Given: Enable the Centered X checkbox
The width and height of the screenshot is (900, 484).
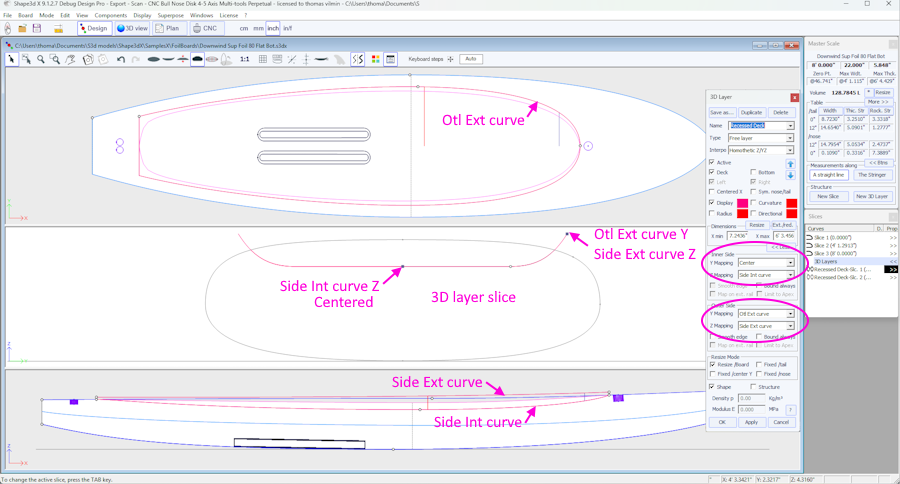Looking at the screenshot, I should (712, 191).
